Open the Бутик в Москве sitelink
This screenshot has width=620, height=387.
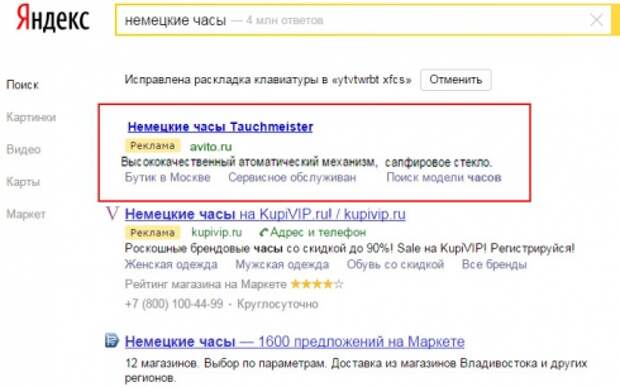tap(168, 177)
